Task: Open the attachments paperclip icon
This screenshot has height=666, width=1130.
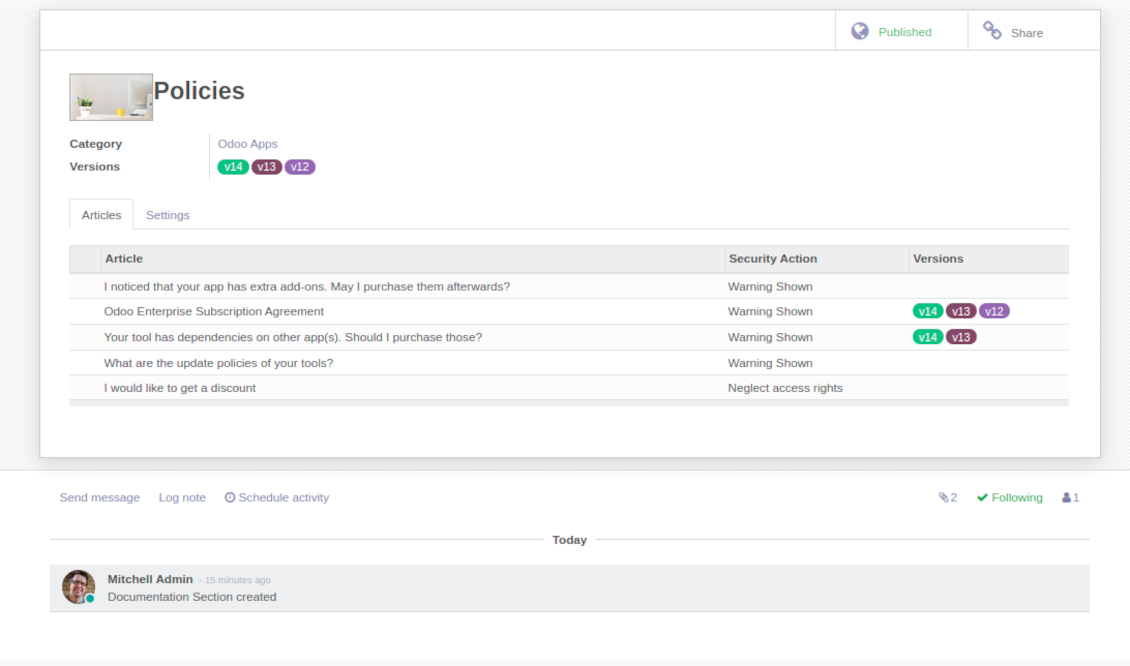Action: [943, 497]
